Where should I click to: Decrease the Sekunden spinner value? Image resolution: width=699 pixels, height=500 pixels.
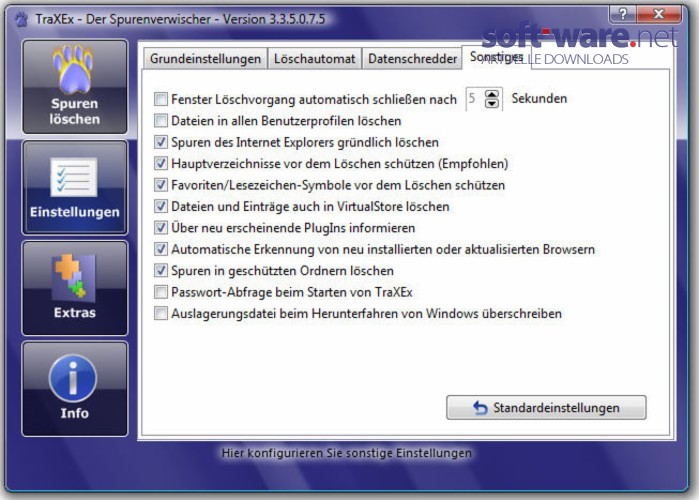(x=492, y=103)
